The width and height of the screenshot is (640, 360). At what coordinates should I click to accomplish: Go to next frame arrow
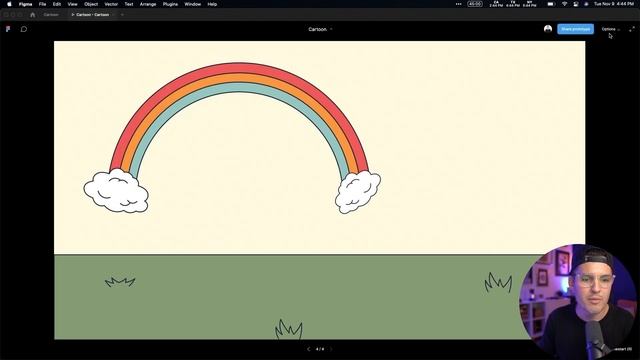click(x=331, y=349)
